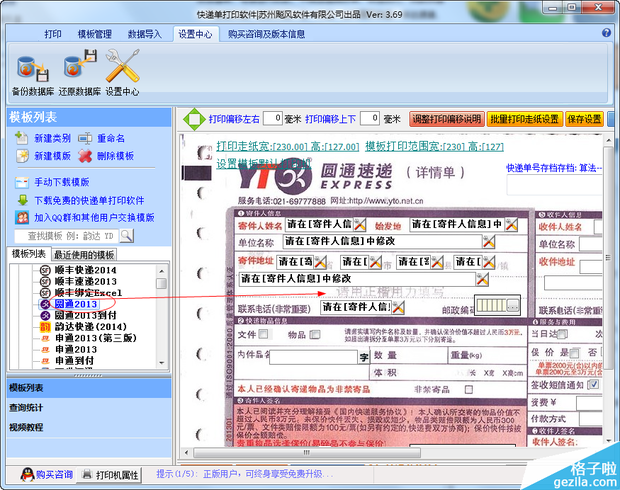Click the QQ penguin 购买咨询 icon
620x490 pixels.
[x=27, y=474]
